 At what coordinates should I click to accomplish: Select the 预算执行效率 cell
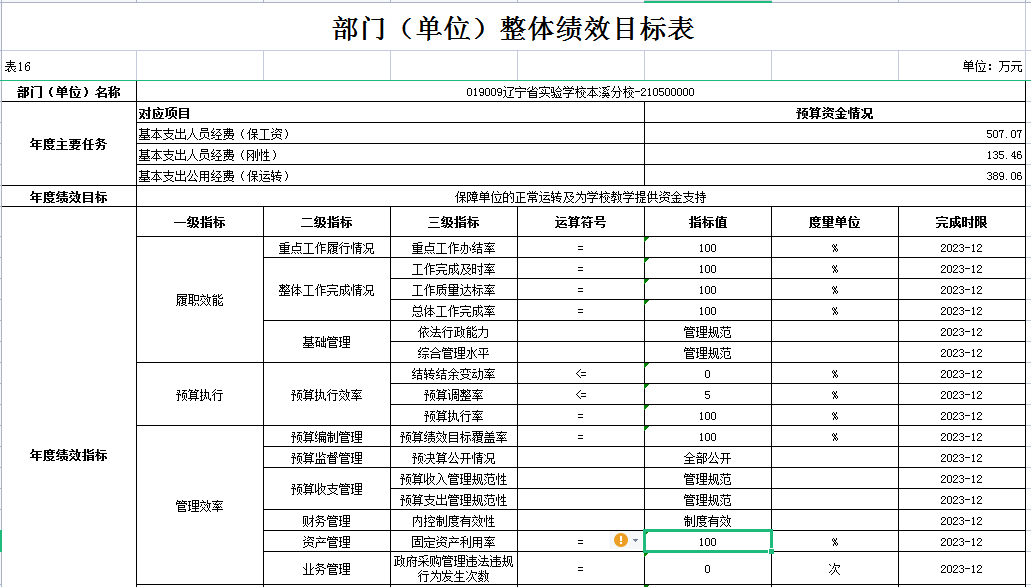(327, 395)
